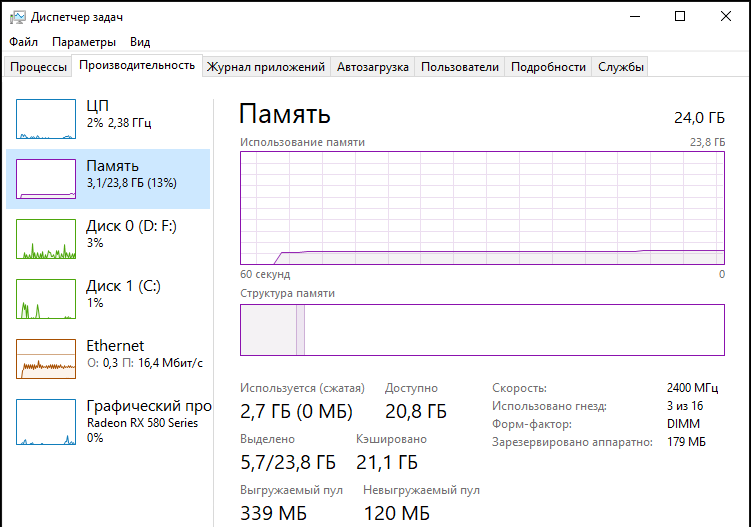Screen dimensions: 751x527
Task: Open the Параметры menu
Action: [84, 42]
